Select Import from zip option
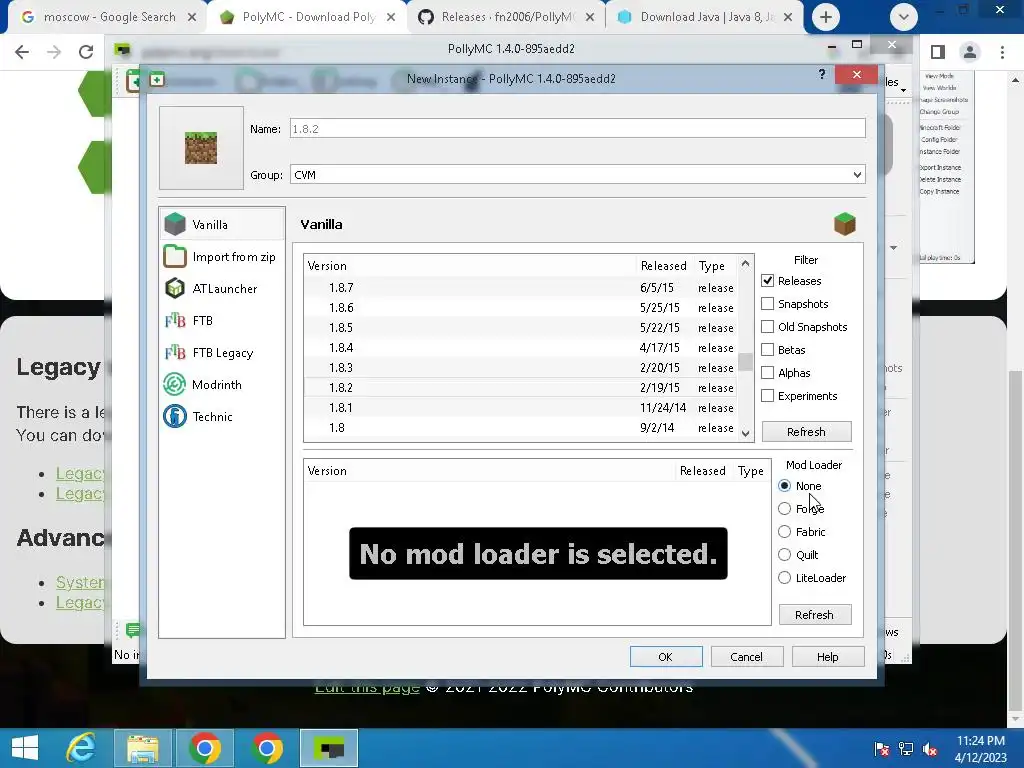The image size is (1024, 768). [222, 257]
